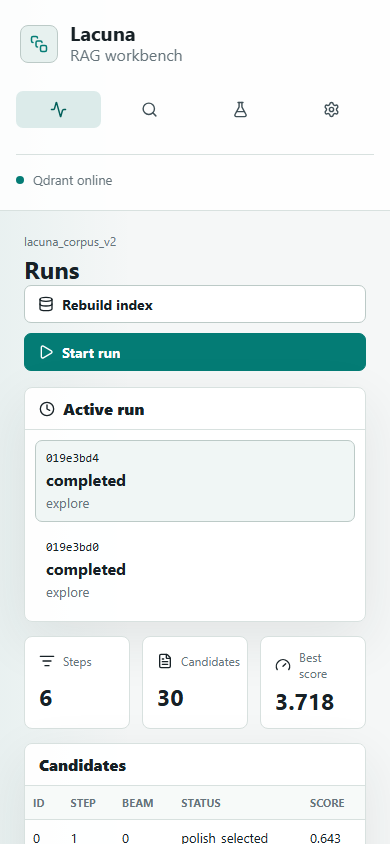Open the settings tab with the gear icon

tap(331, 109)
